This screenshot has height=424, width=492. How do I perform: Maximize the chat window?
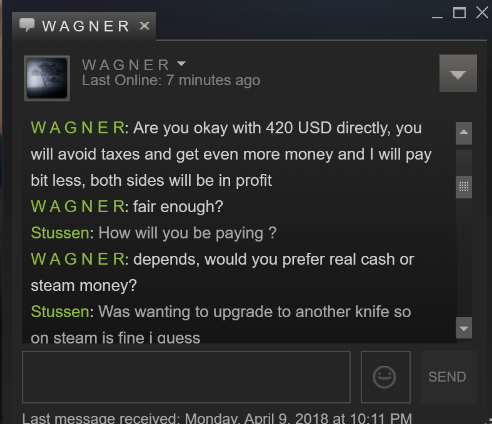tap(459, 13)
